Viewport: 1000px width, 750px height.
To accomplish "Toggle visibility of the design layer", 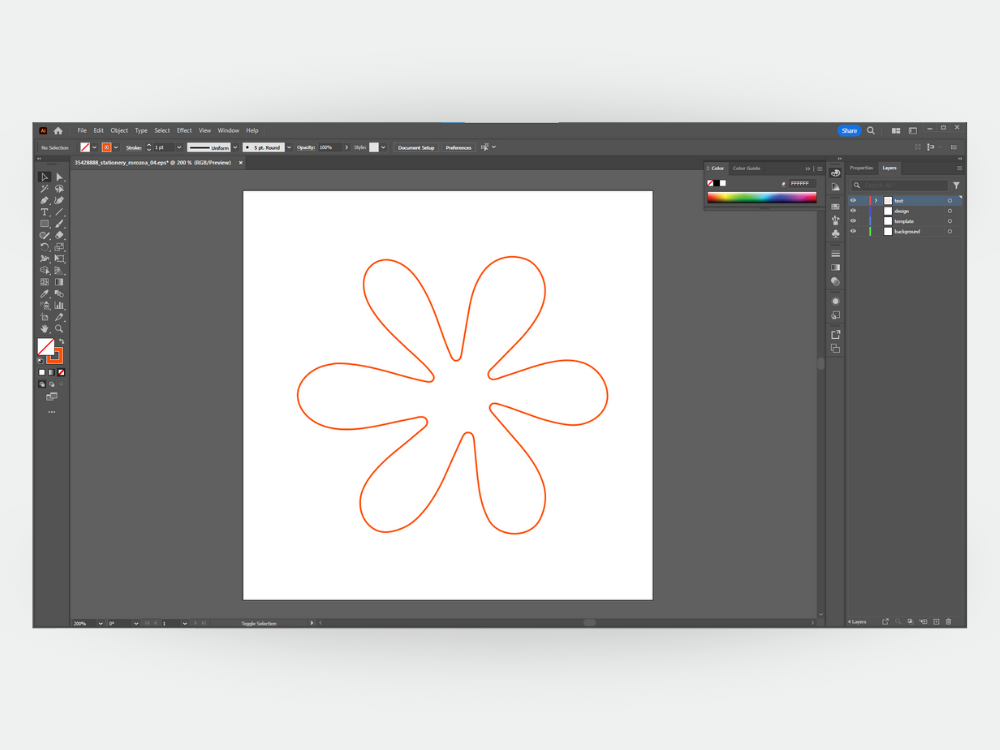I will pos(852,210).
